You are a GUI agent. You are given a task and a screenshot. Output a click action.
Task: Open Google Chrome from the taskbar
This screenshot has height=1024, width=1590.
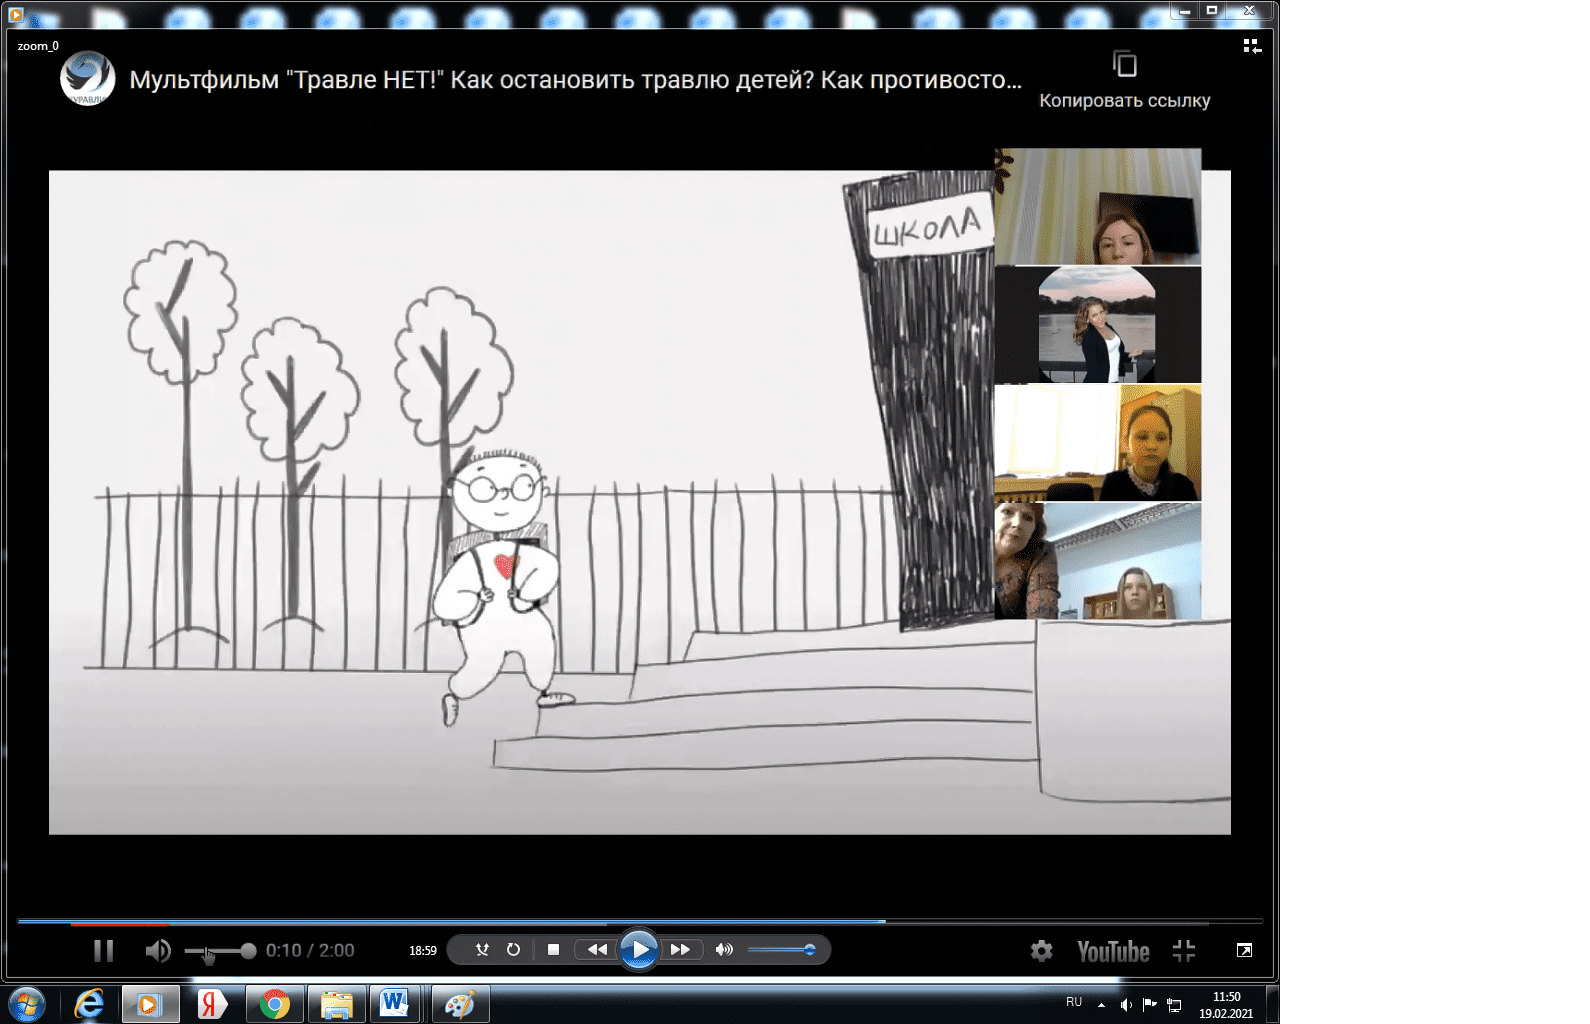274,1004
